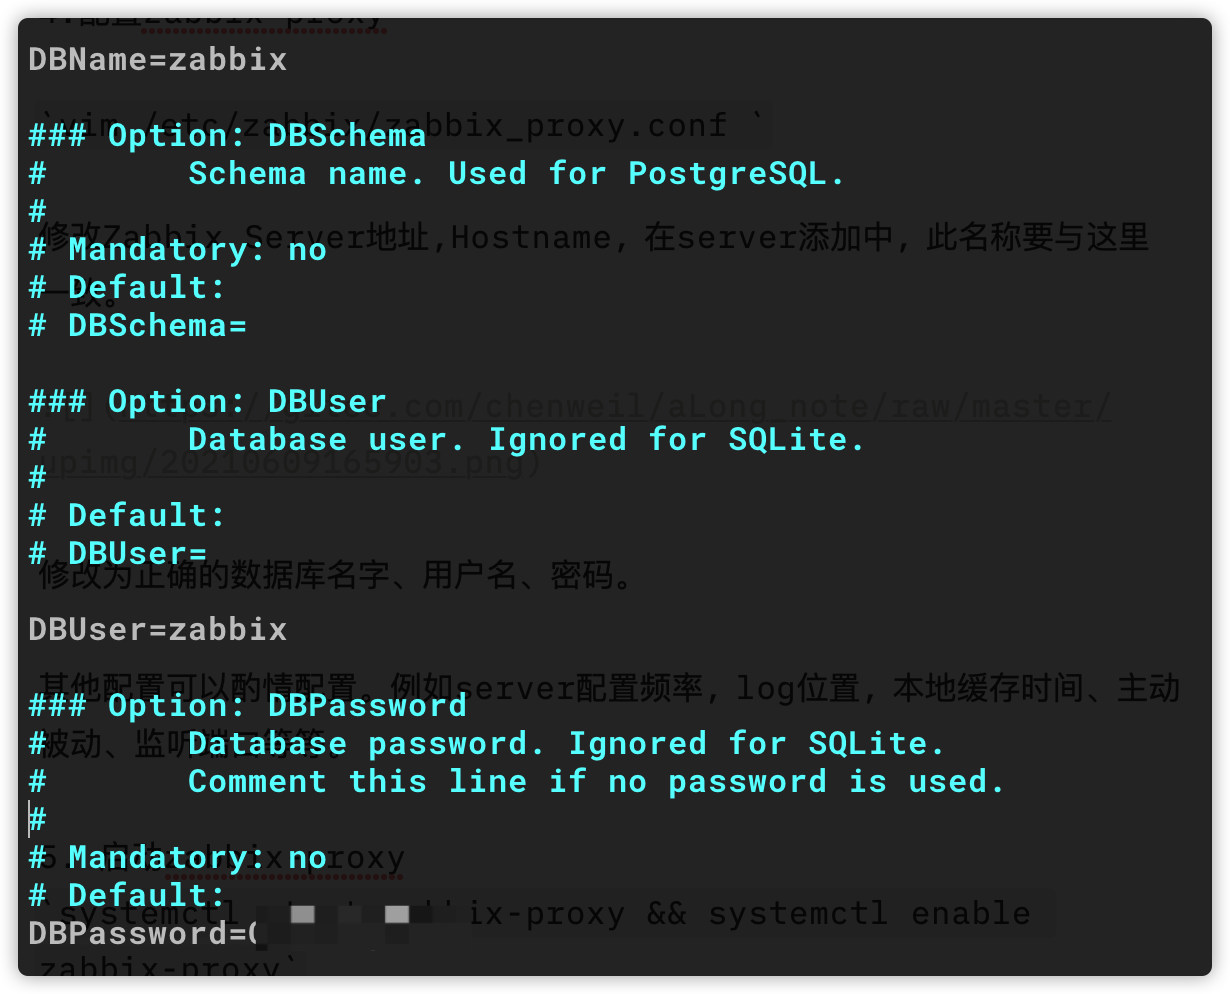Viewport: 1230px width, 994px height.
Task: Click the DBUser=zabbix config line
Action: coord(158,630)
